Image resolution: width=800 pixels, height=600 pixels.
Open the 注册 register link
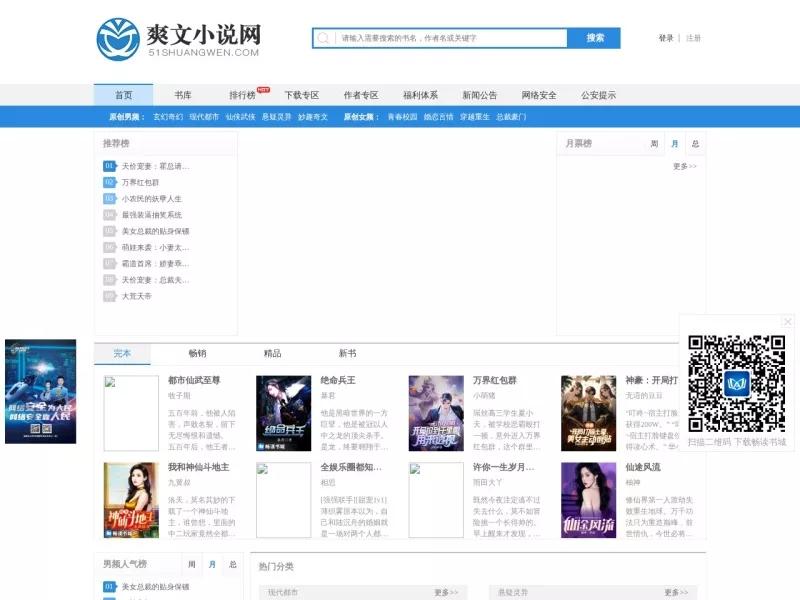point(693,38)
